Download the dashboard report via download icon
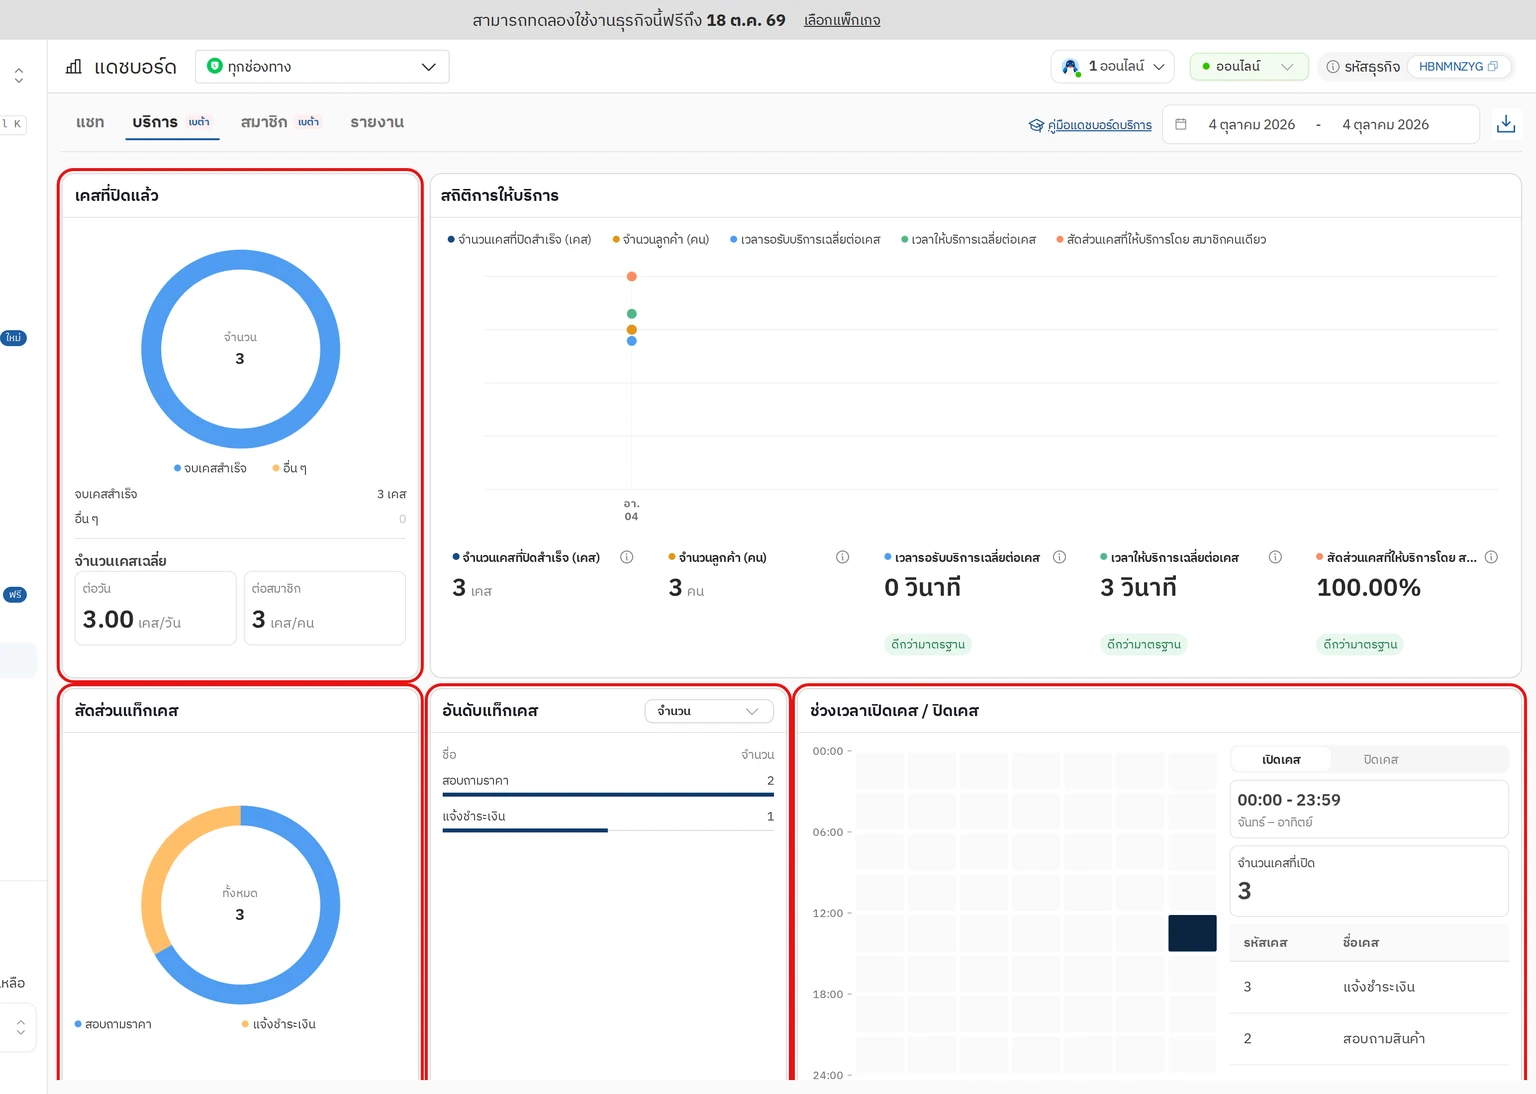This screenshot has width=1536, height=1094. [1505, 124]
